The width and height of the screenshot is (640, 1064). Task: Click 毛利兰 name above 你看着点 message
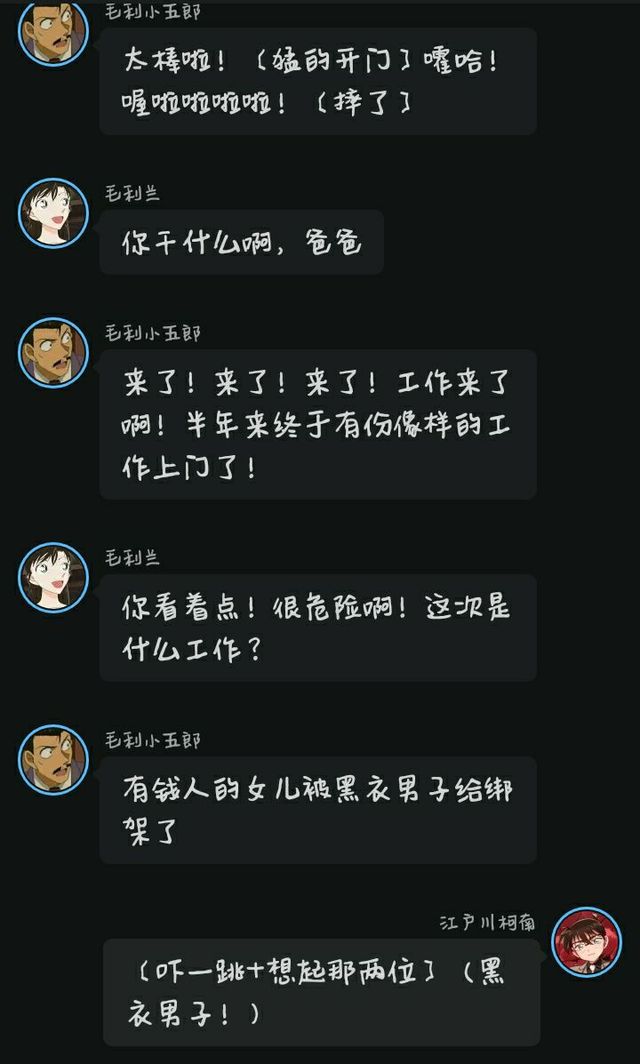tap(132, 558)
